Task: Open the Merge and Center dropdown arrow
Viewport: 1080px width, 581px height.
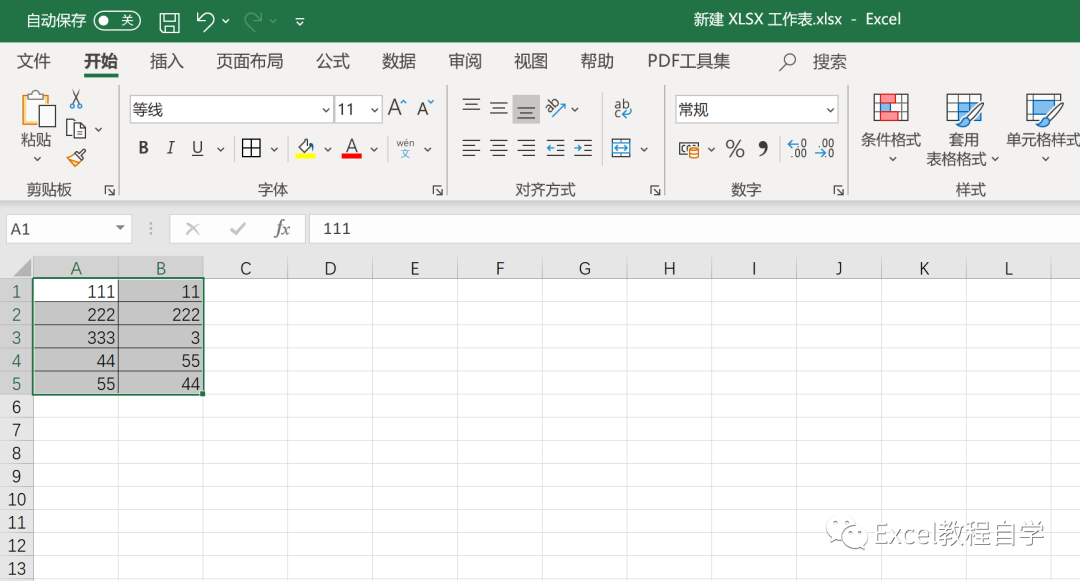Action: pos(644,149)
